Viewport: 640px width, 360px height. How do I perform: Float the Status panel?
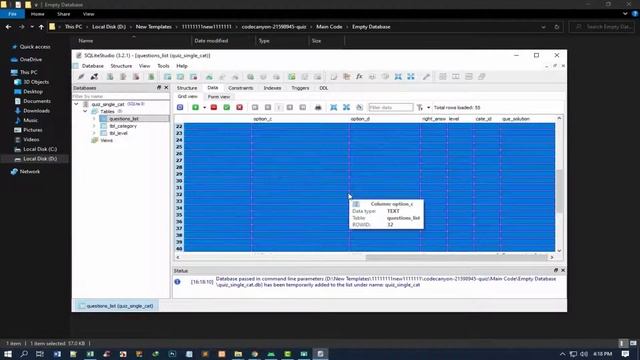click(556, 270)
